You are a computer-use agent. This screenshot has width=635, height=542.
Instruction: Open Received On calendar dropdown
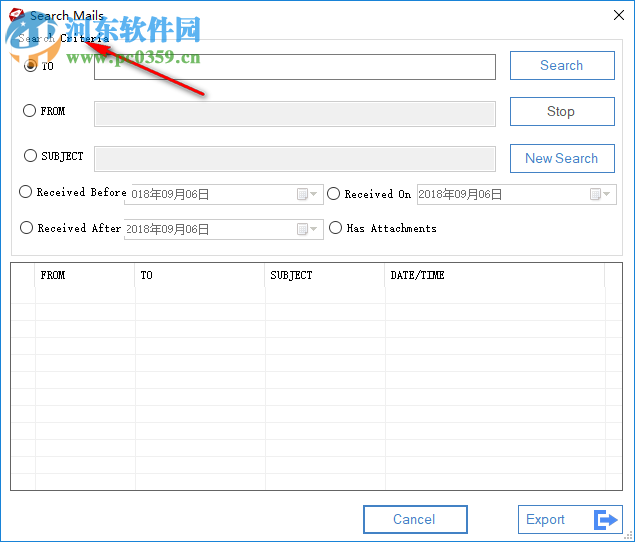point(600,194)
